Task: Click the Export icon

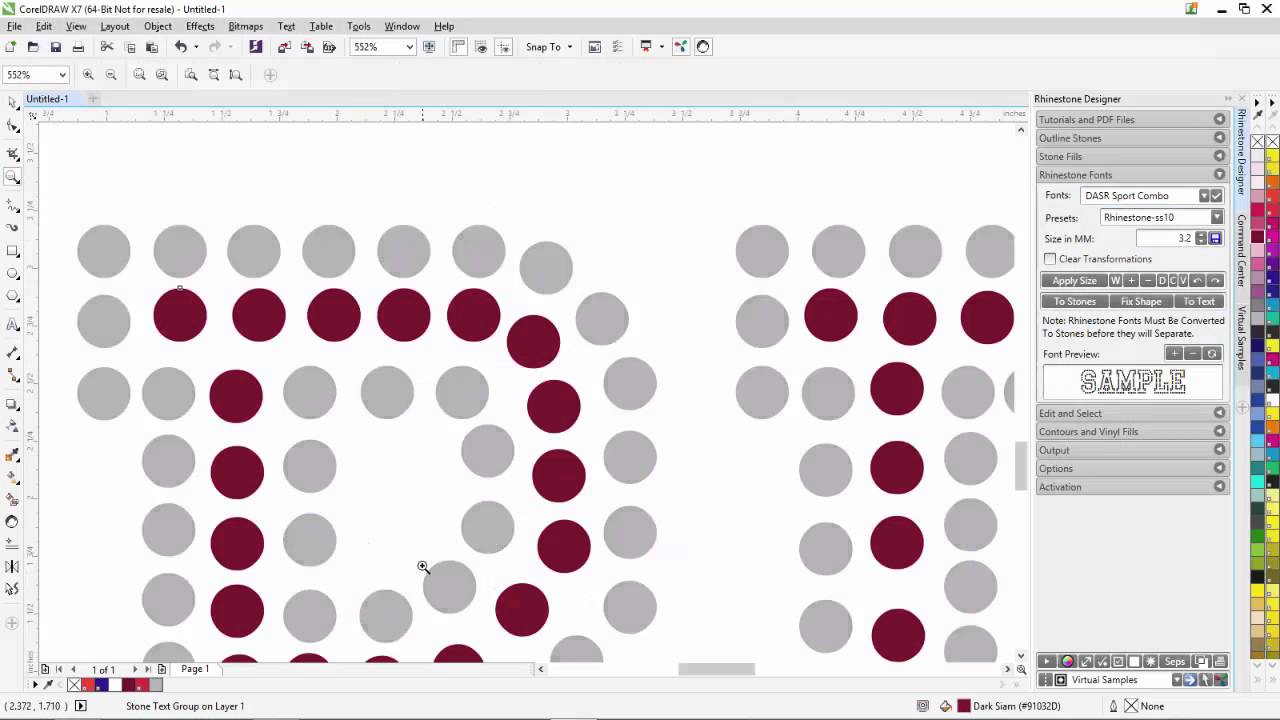Action: [307, 47]
